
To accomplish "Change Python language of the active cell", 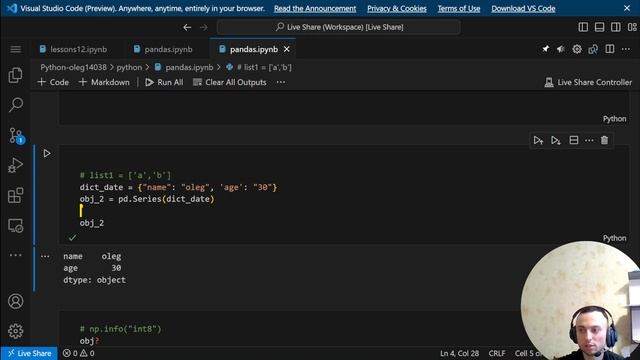I will [x=614, y=238].
